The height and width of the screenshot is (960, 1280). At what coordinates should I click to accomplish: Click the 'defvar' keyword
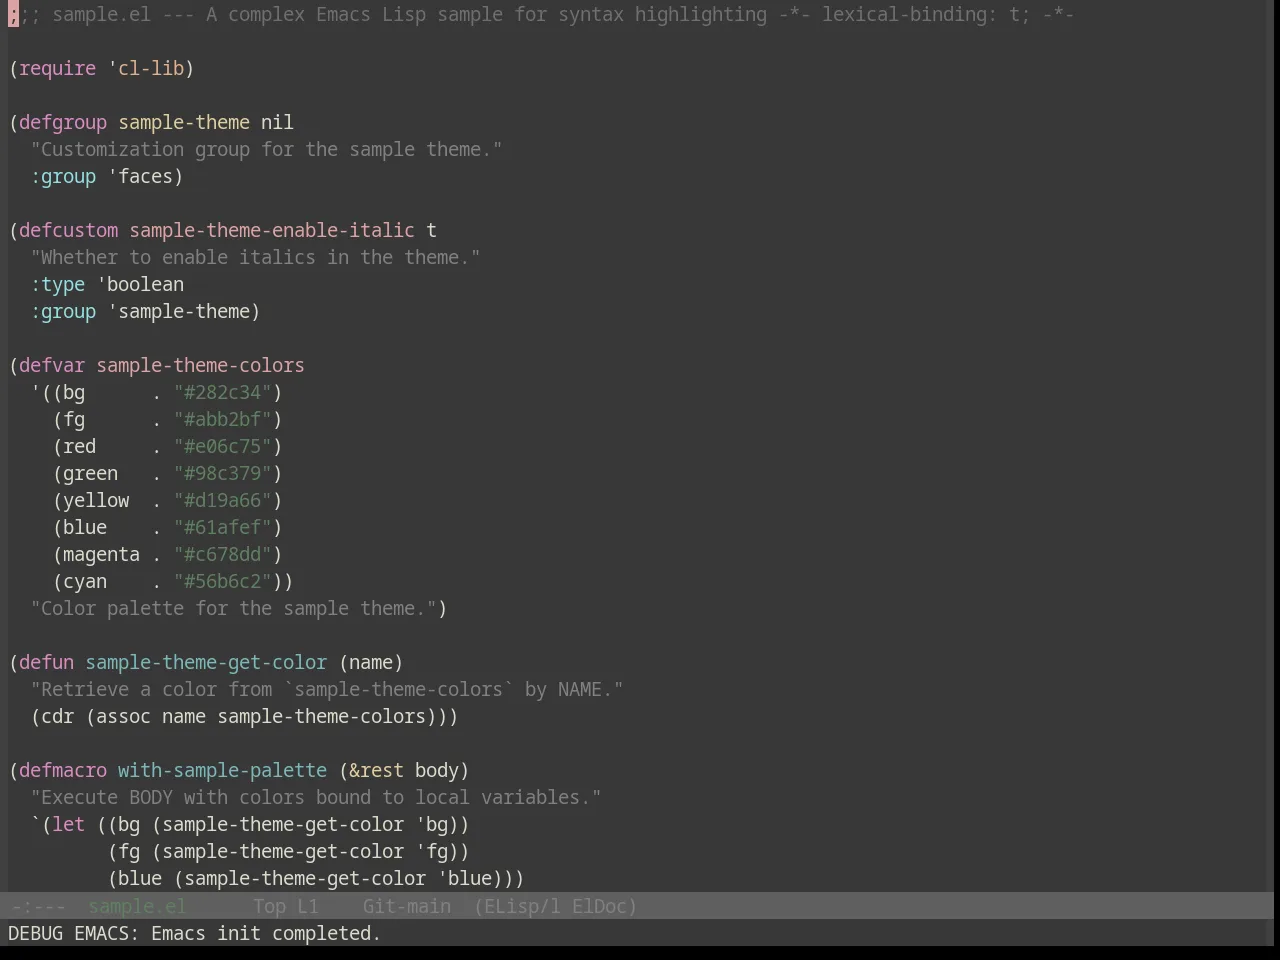point(52,365)
